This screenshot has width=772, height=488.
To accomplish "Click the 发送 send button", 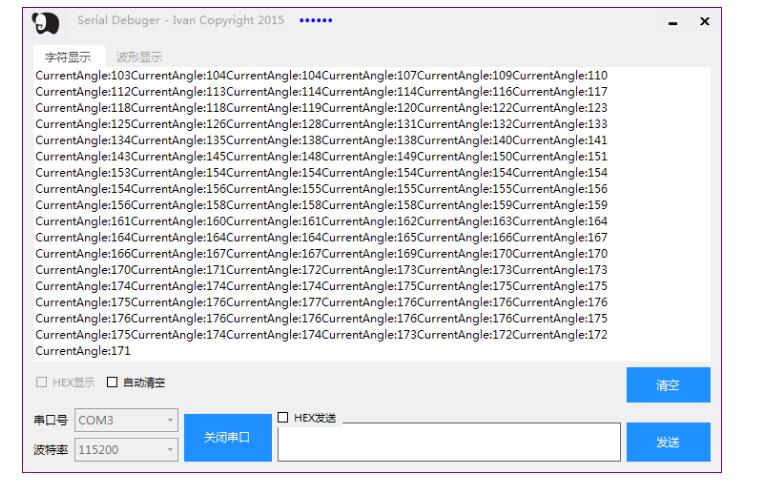I will pyautogui.click(x=668, y=442).
